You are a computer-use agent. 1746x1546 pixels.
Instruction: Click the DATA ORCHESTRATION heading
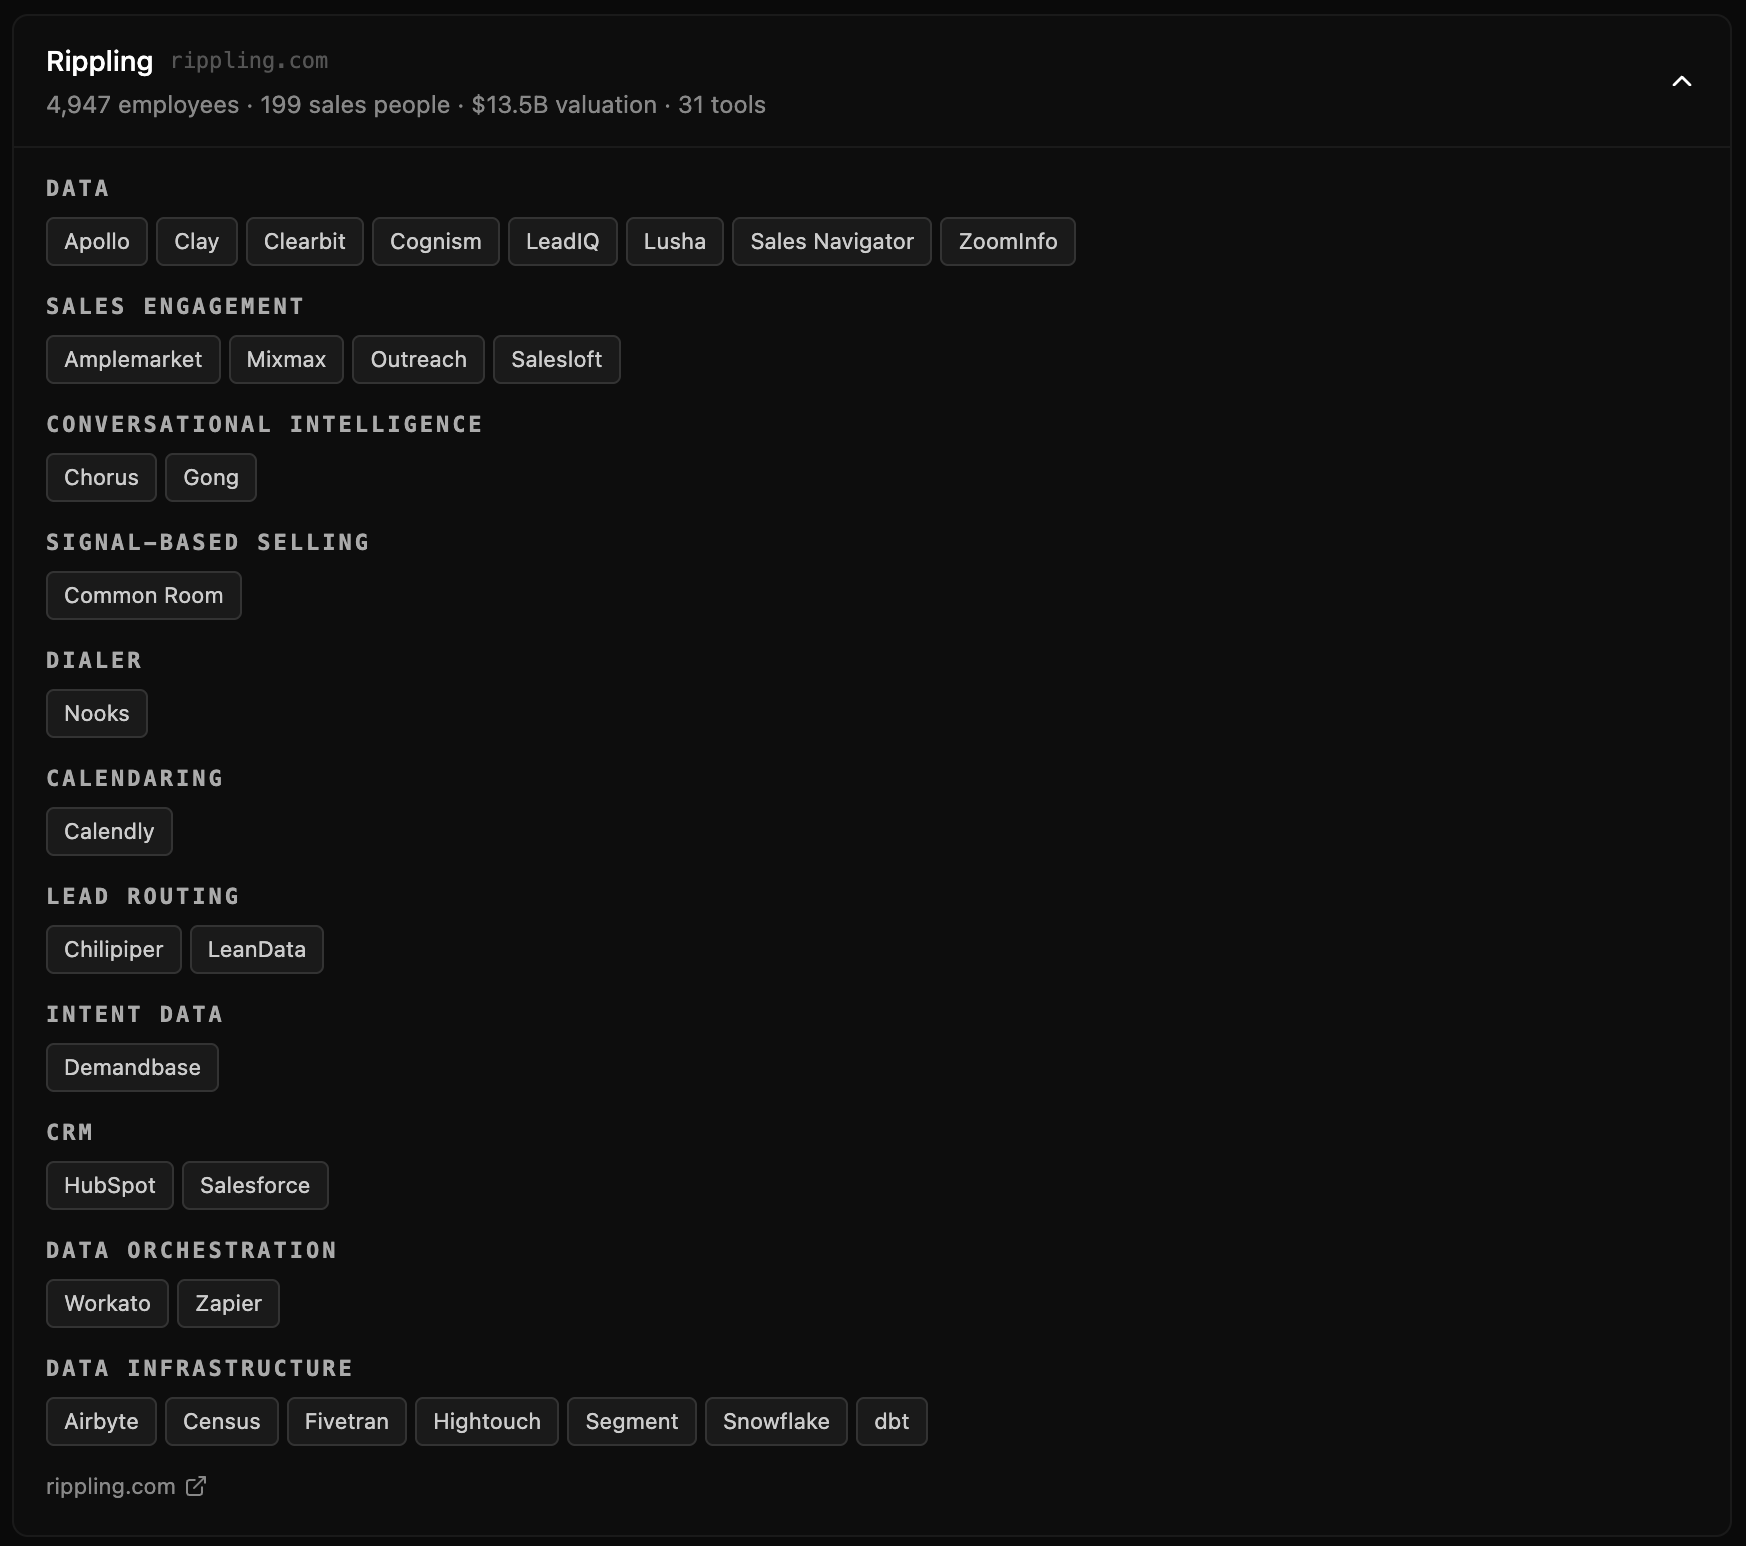point(192,1250)
